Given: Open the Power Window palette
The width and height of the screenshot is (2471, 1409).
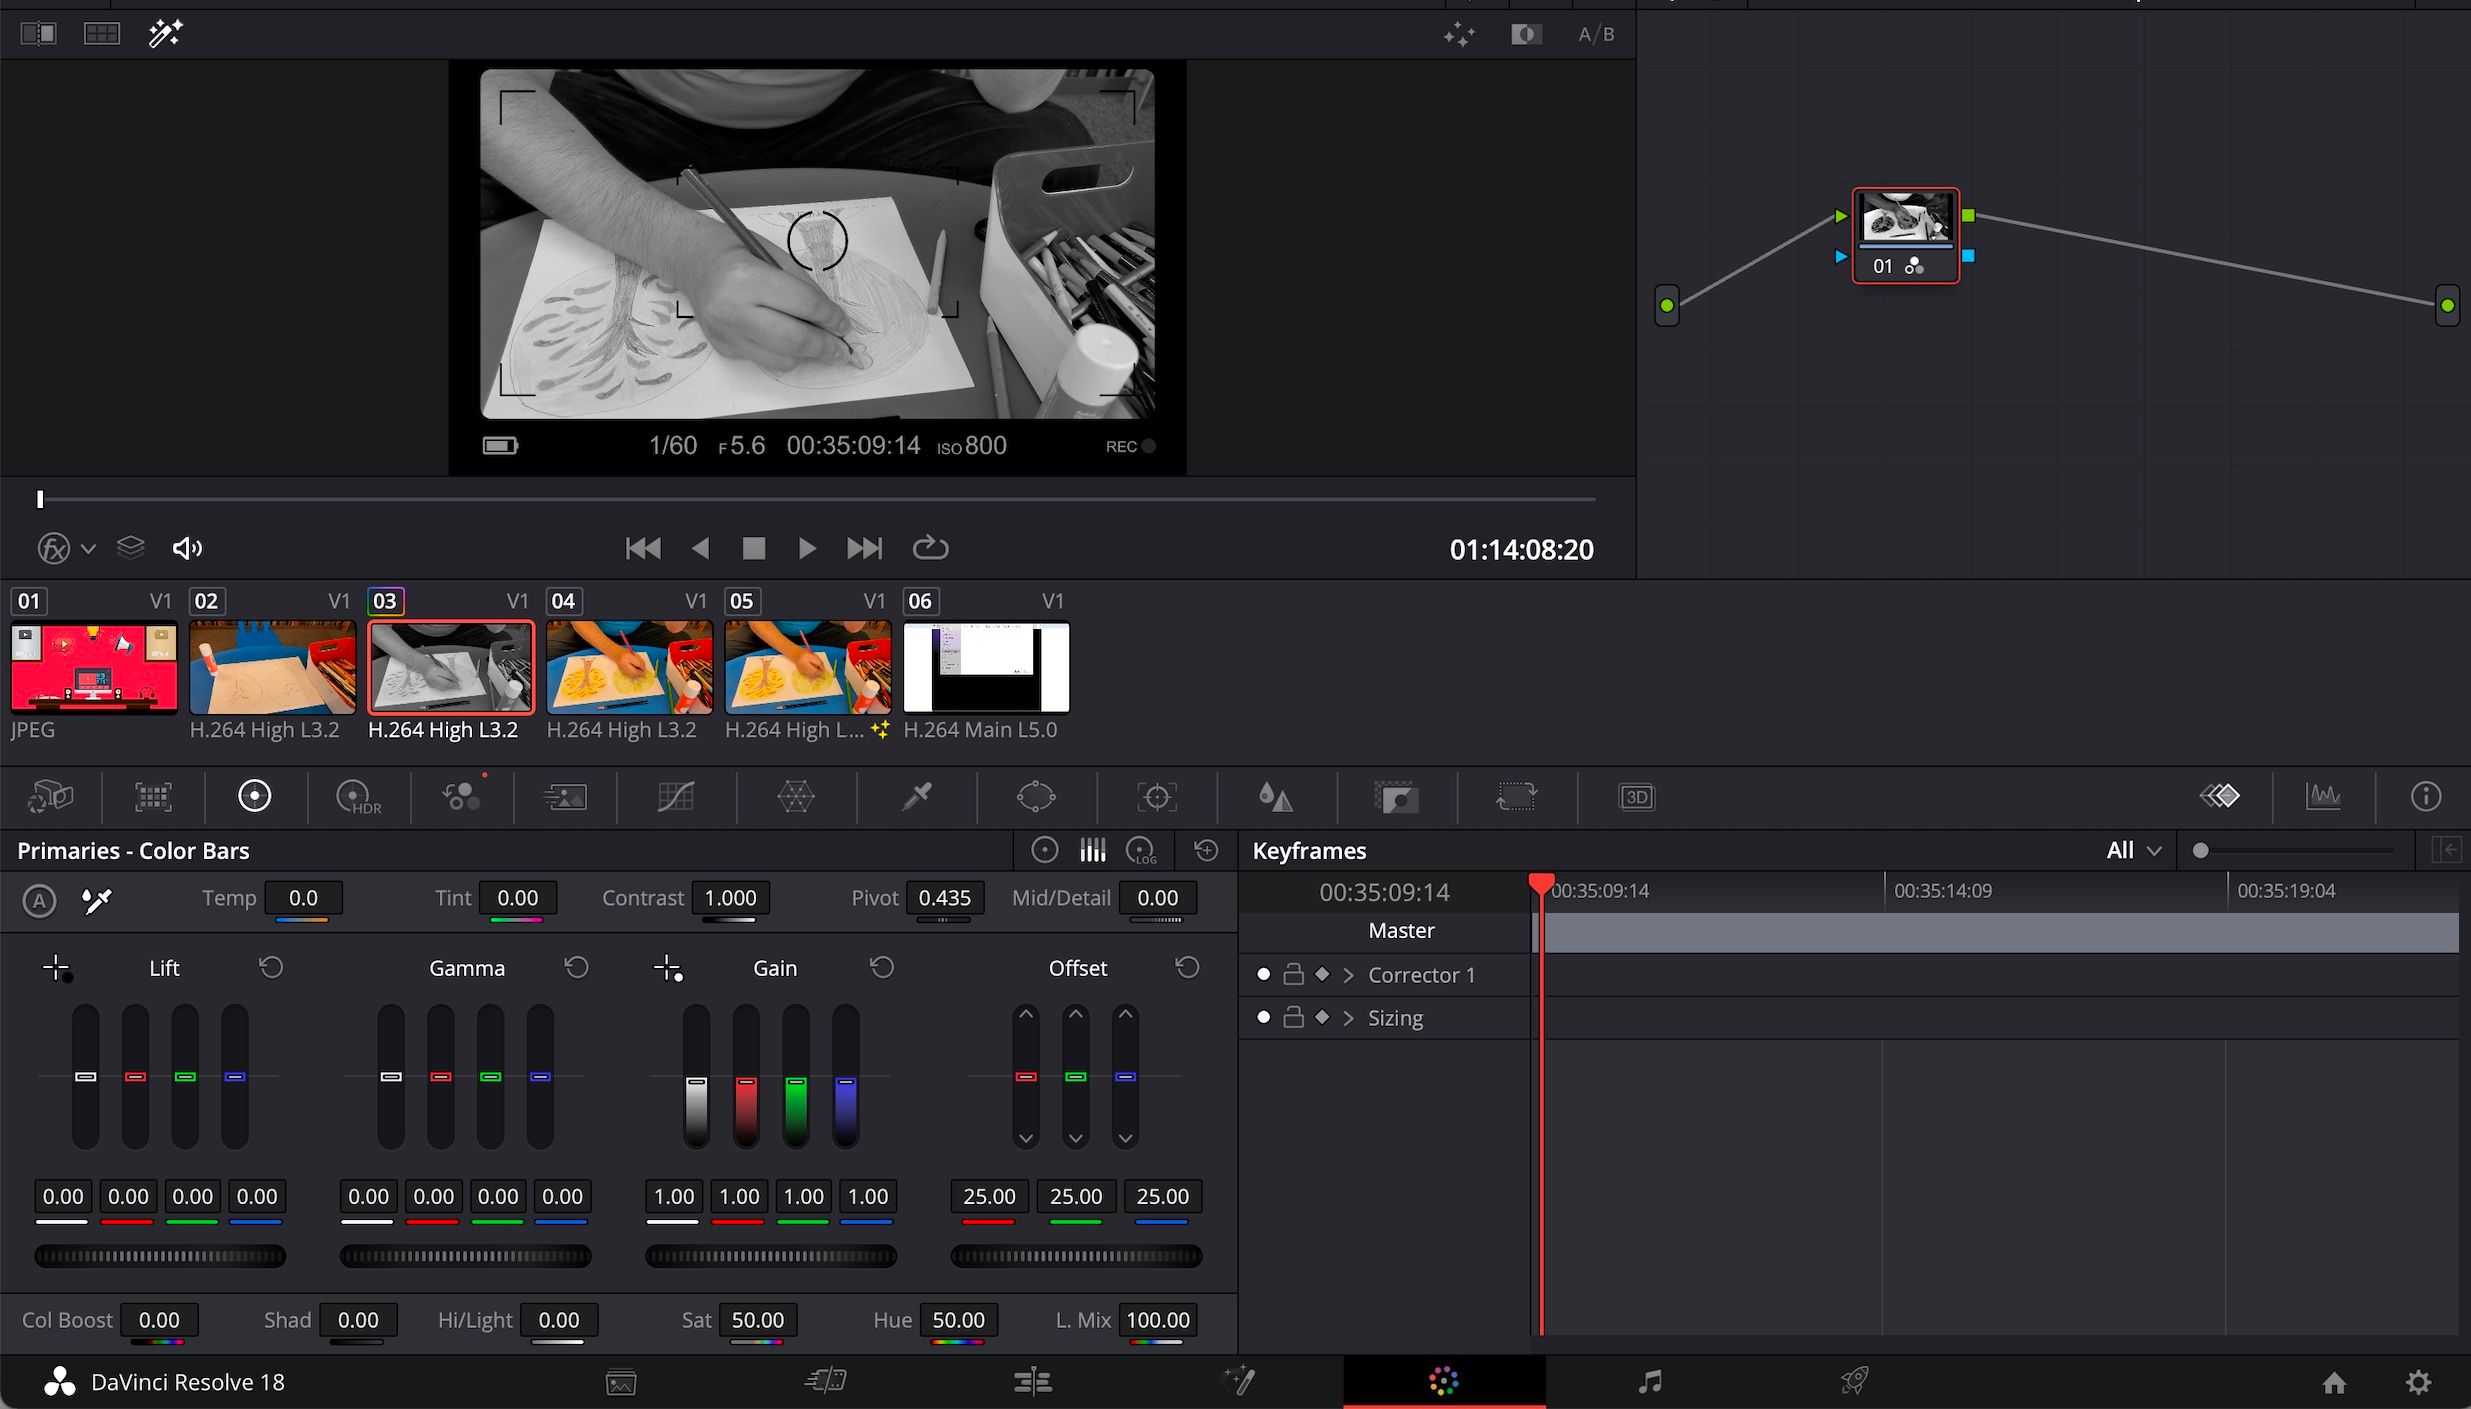Looking at the screenshot, I should tap(1036, 797).
